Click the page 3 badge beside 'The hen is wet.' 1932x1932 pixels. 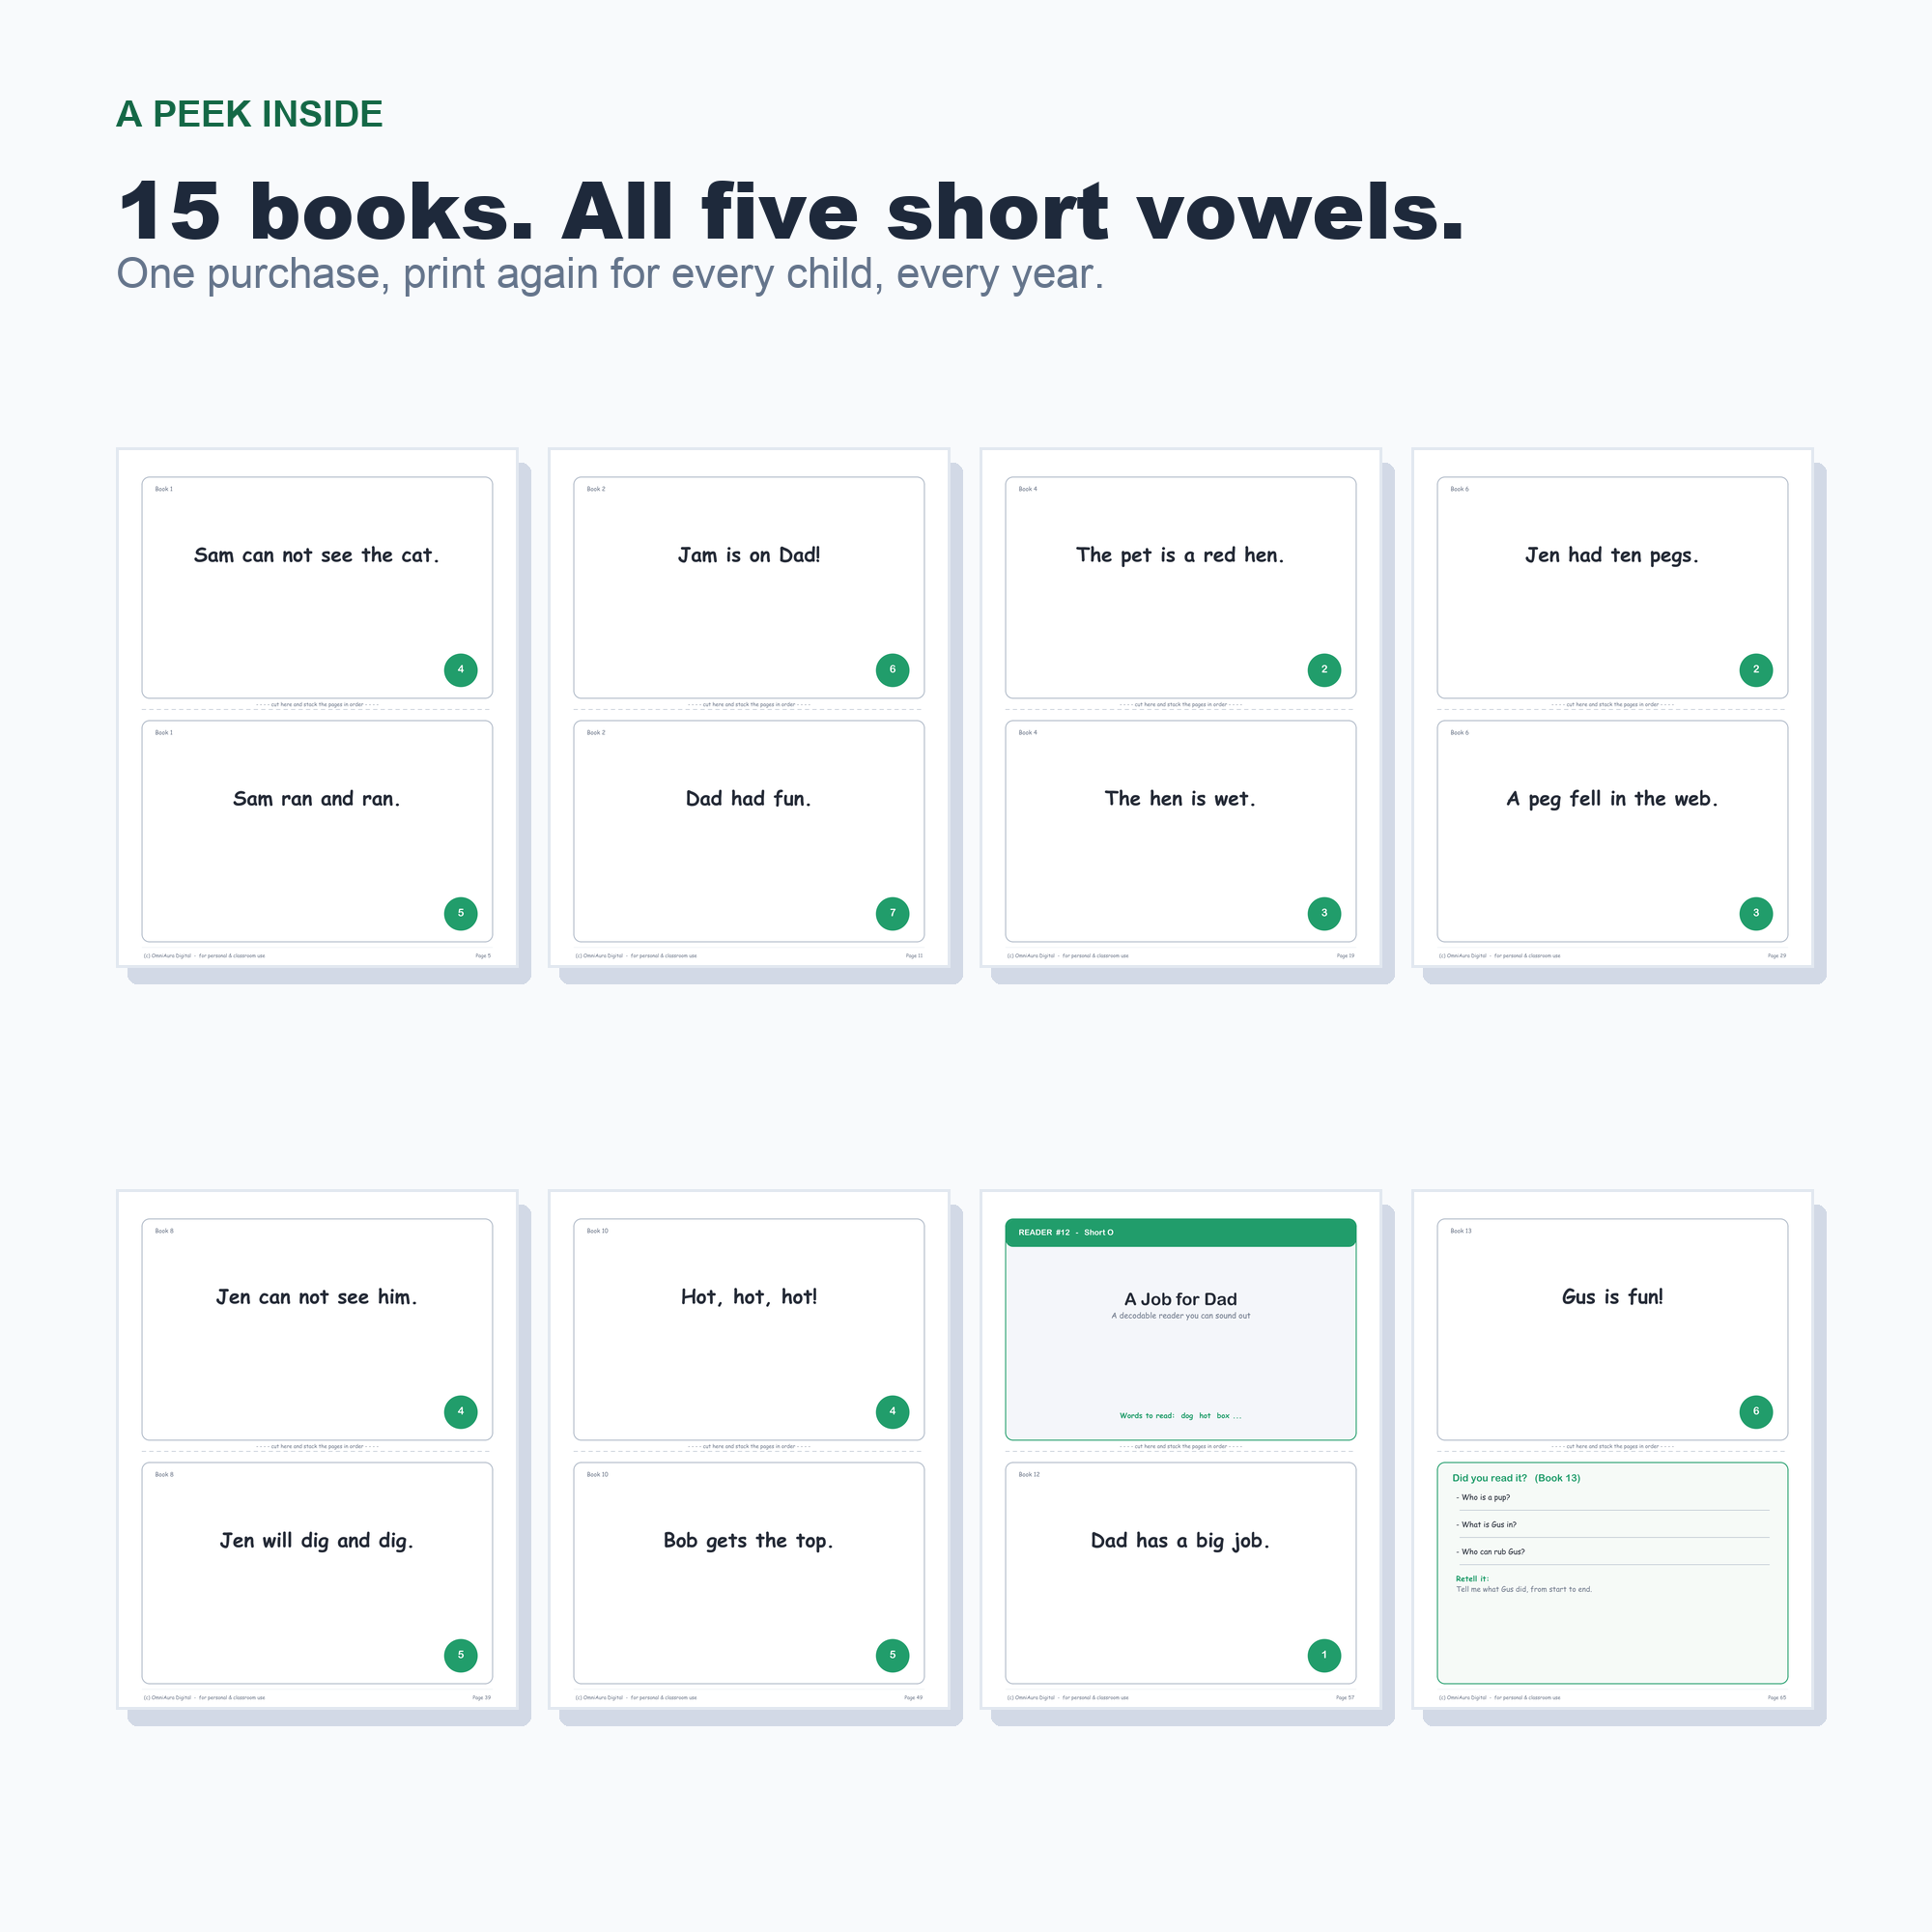click(1325, 913)
